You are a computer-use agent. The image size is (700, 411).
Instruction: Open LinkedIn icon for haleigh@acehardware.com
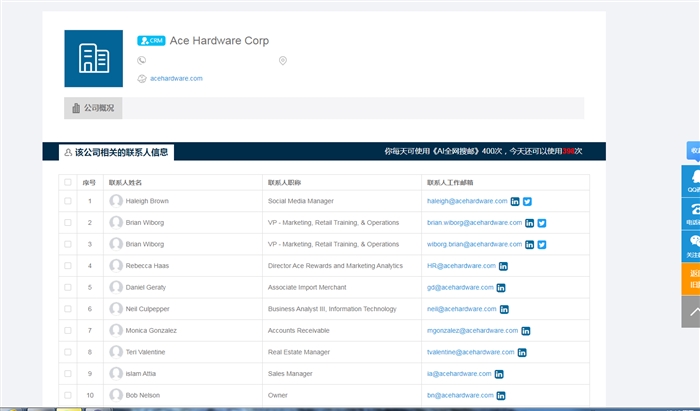(x=515, y=202)
